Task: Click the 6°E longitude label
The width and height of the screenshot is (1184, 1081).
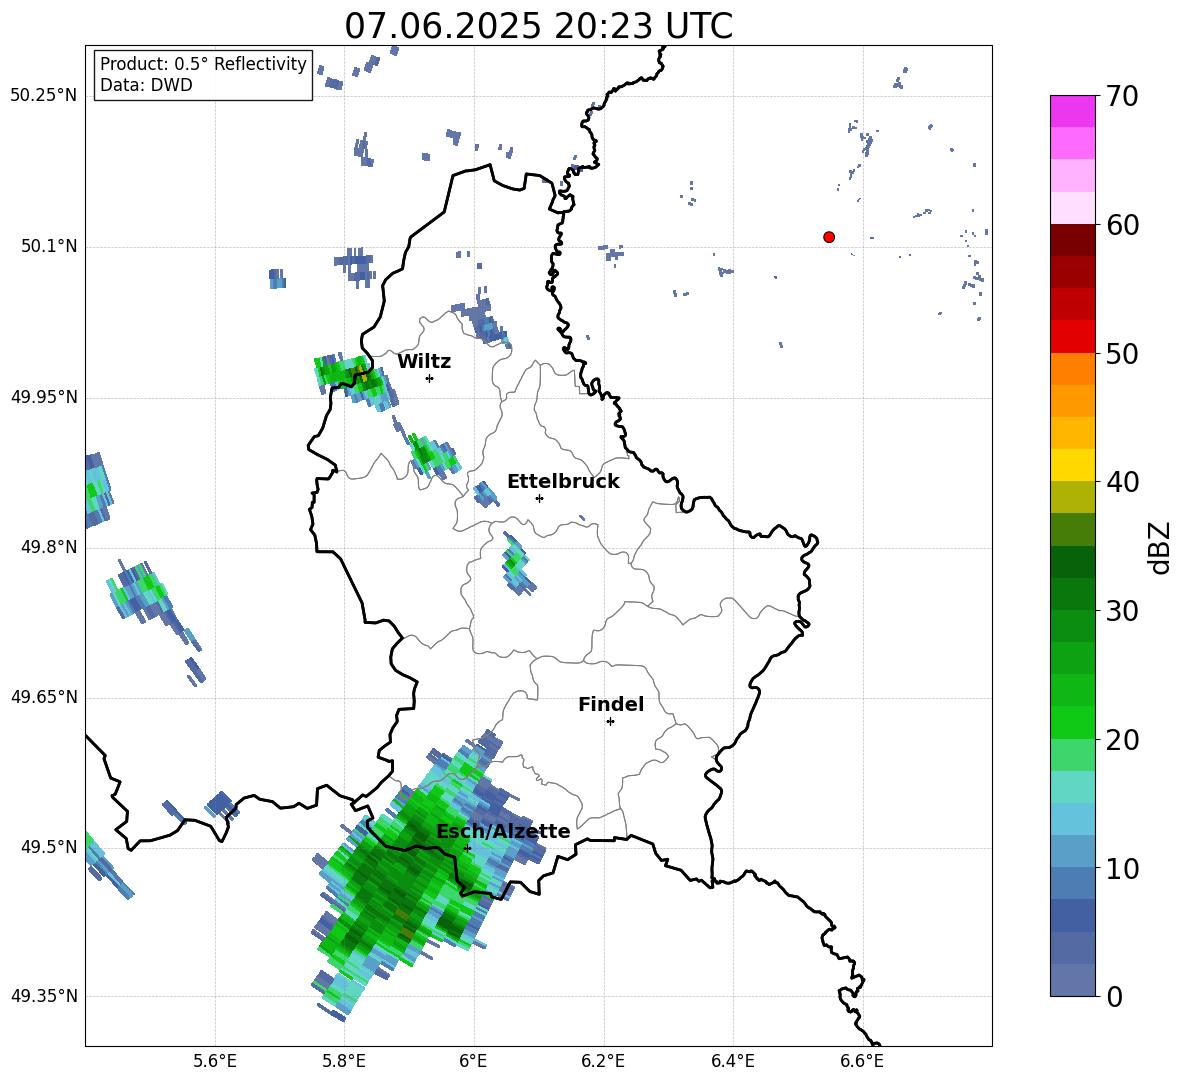Action: tap(473, 1062)
